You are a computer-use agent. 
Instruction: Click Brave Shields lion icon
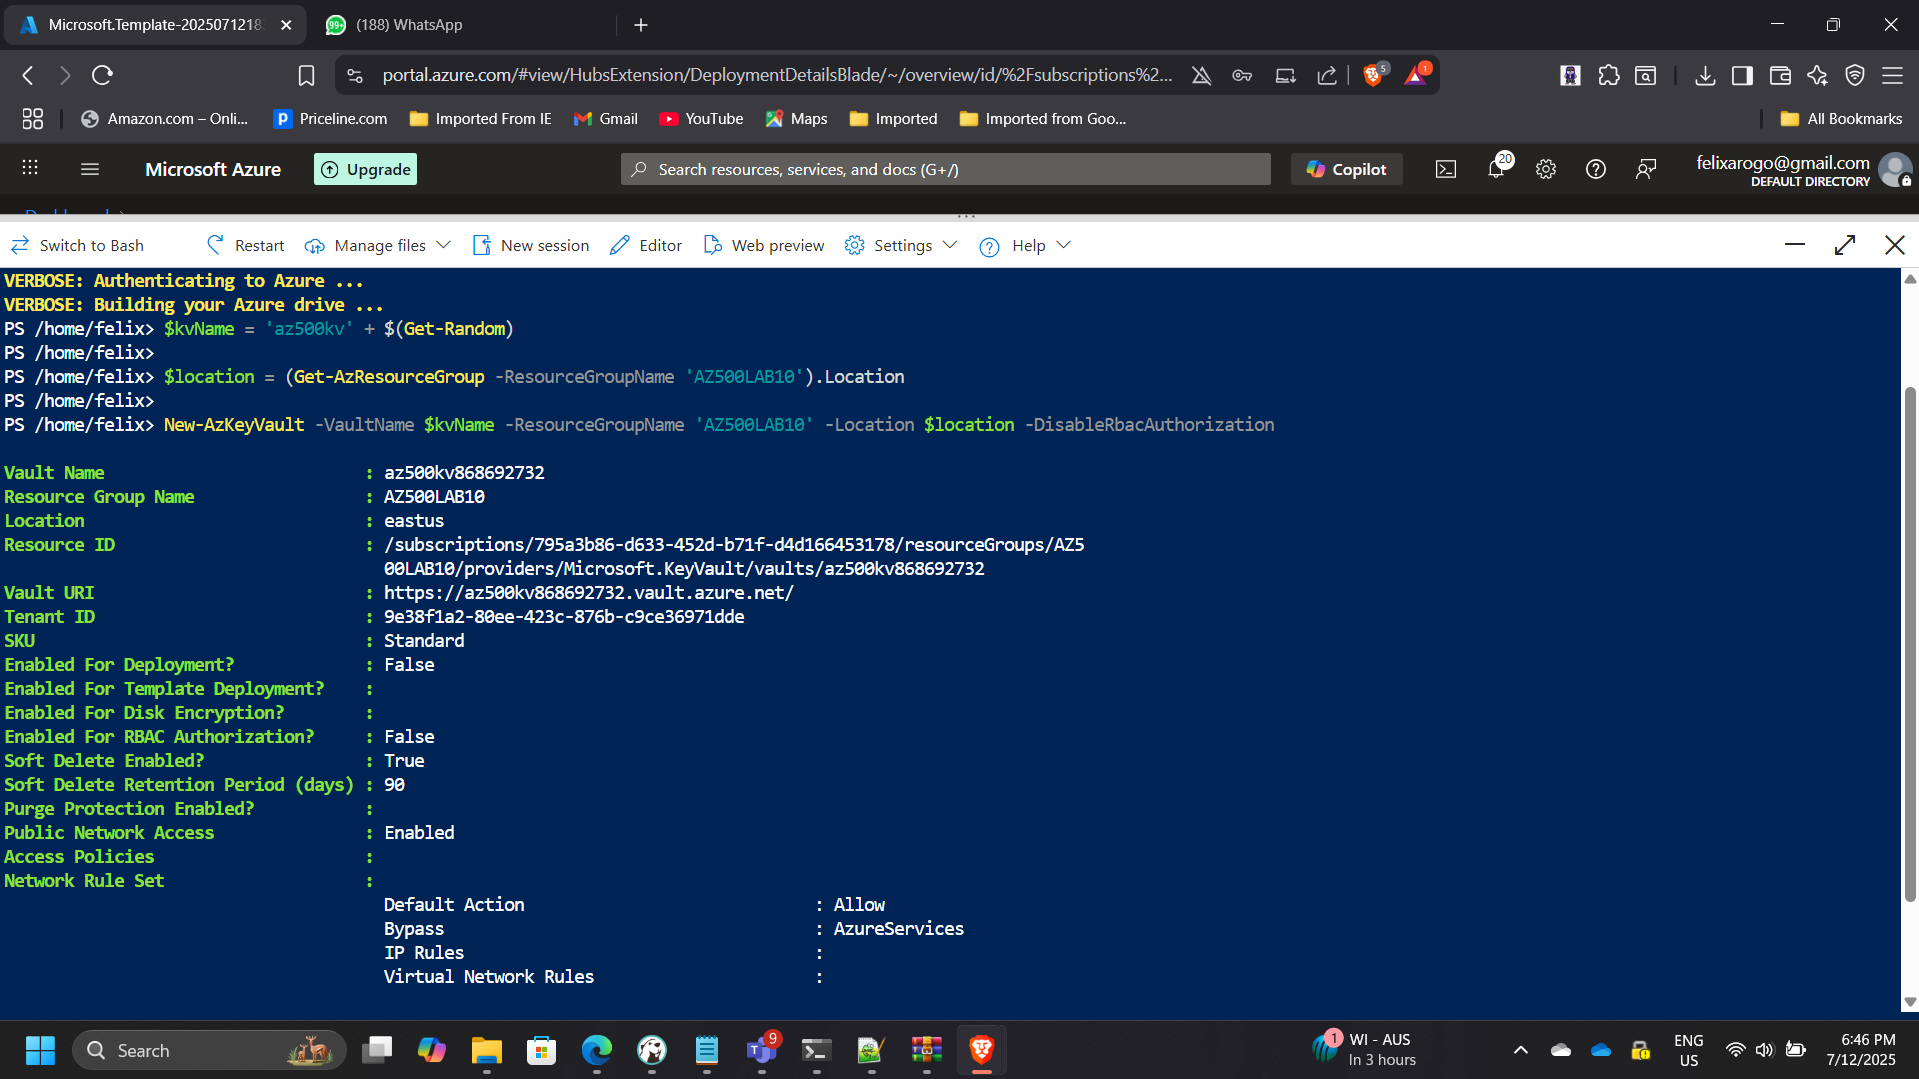[1373, 75]
